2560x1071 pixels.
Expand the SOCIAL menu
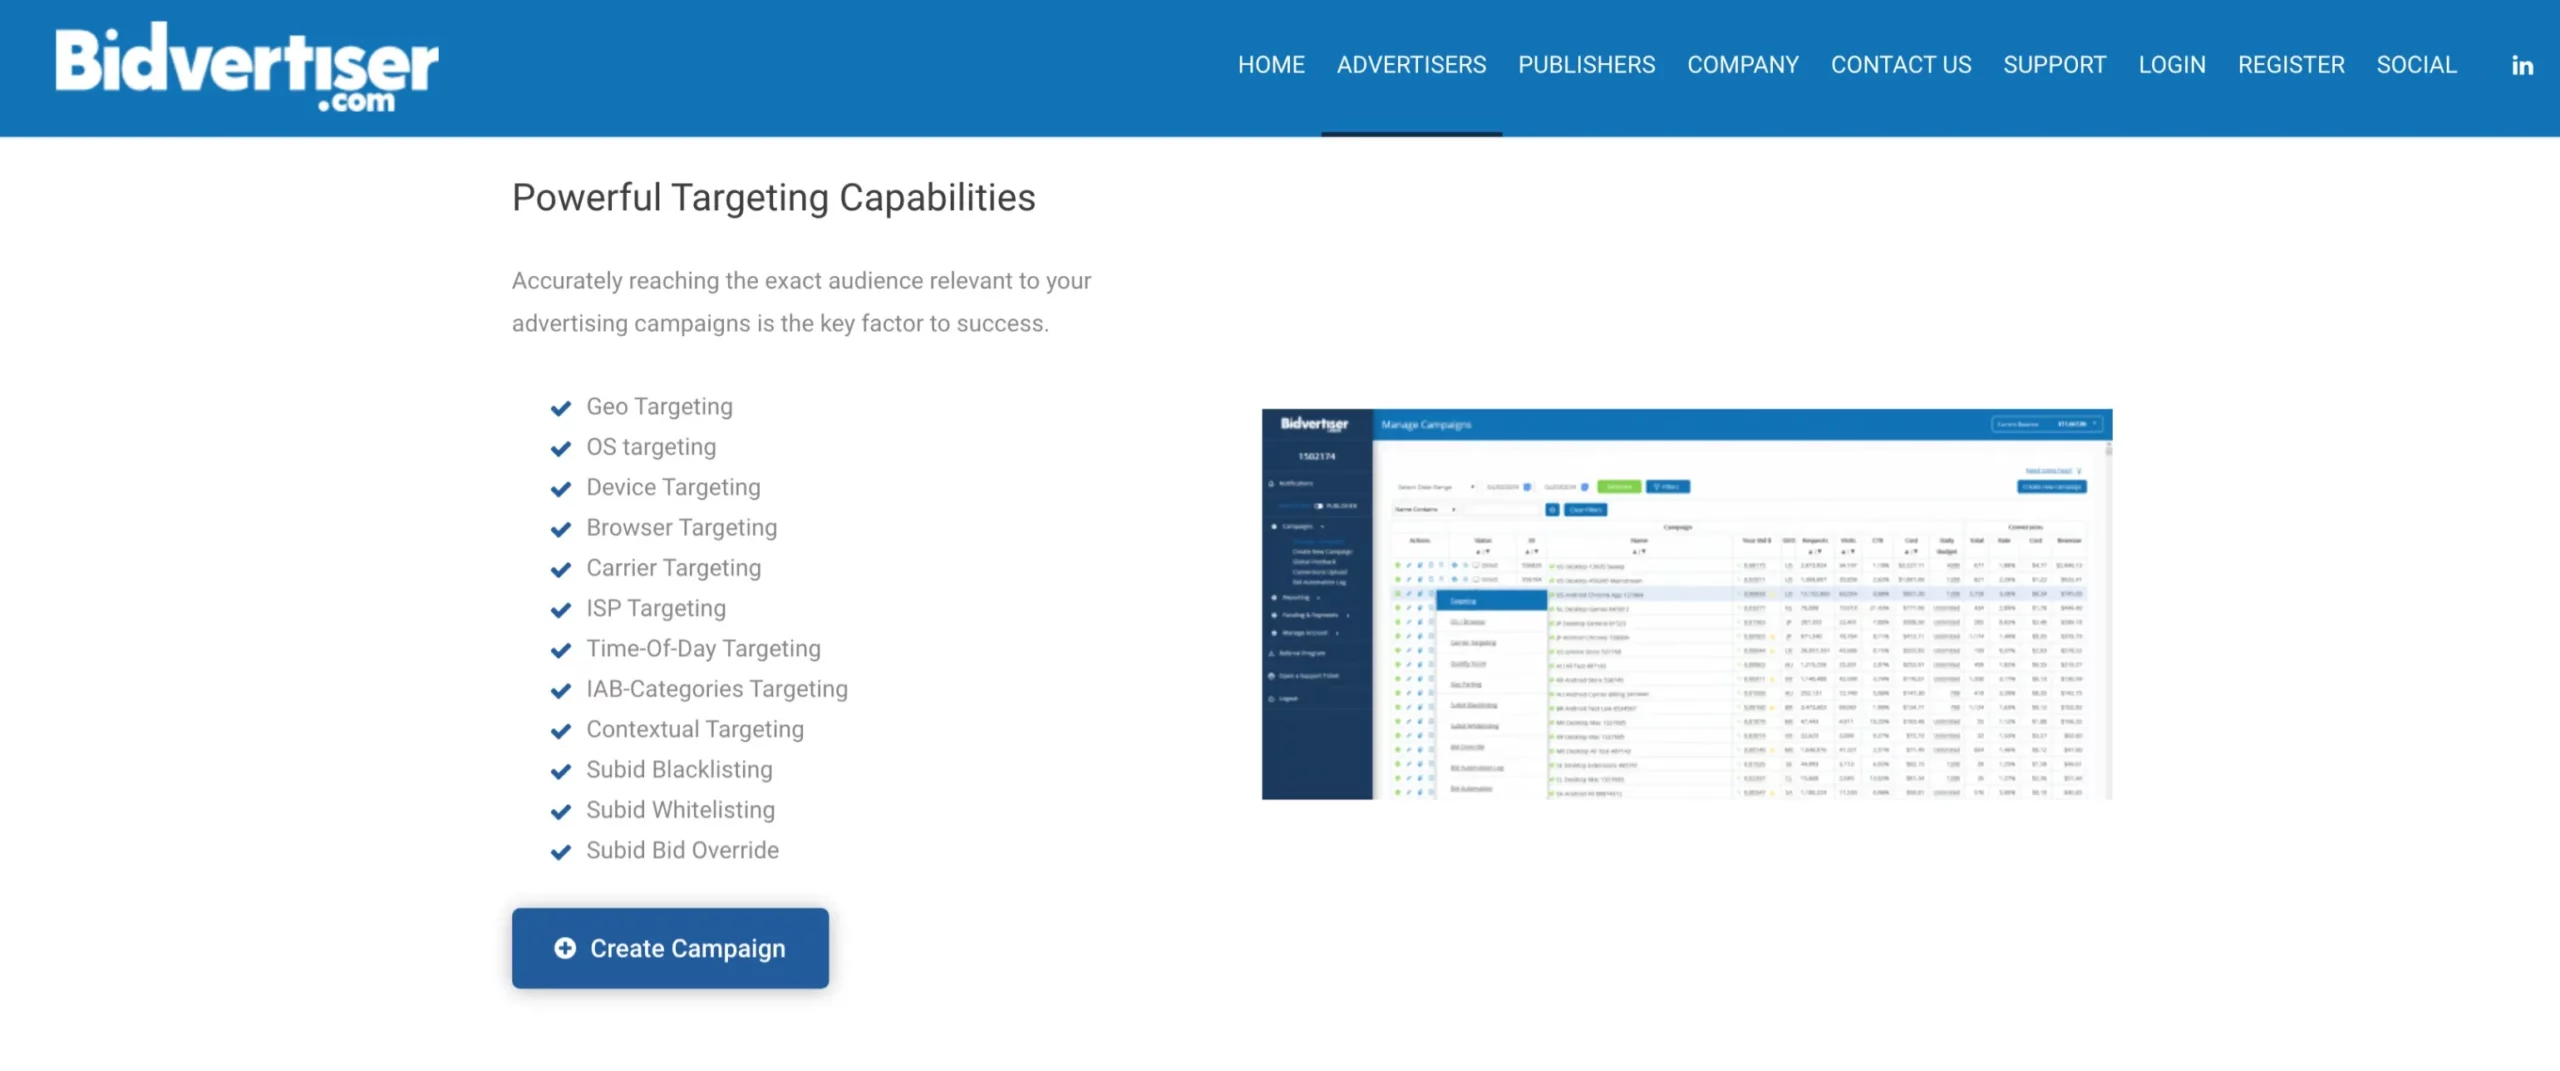coord(2416,65)
